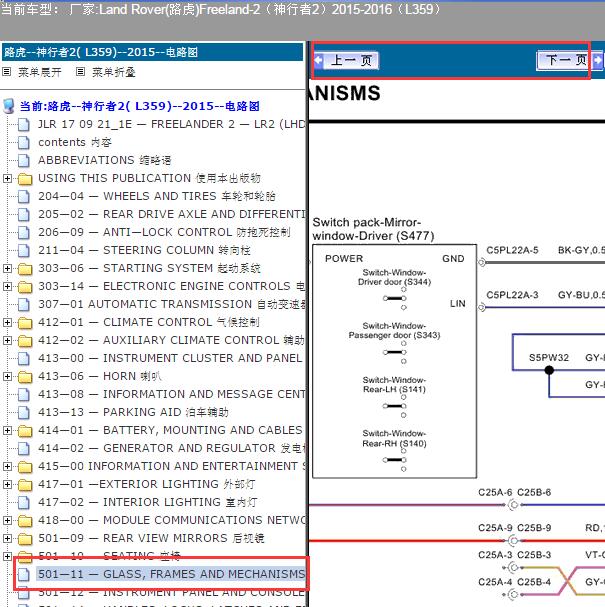The image size is (605, 607).
Task: Open JLR 17 09 21_1E Freelander 2 document
Action: pyautogui.click(x=171, y=124)
